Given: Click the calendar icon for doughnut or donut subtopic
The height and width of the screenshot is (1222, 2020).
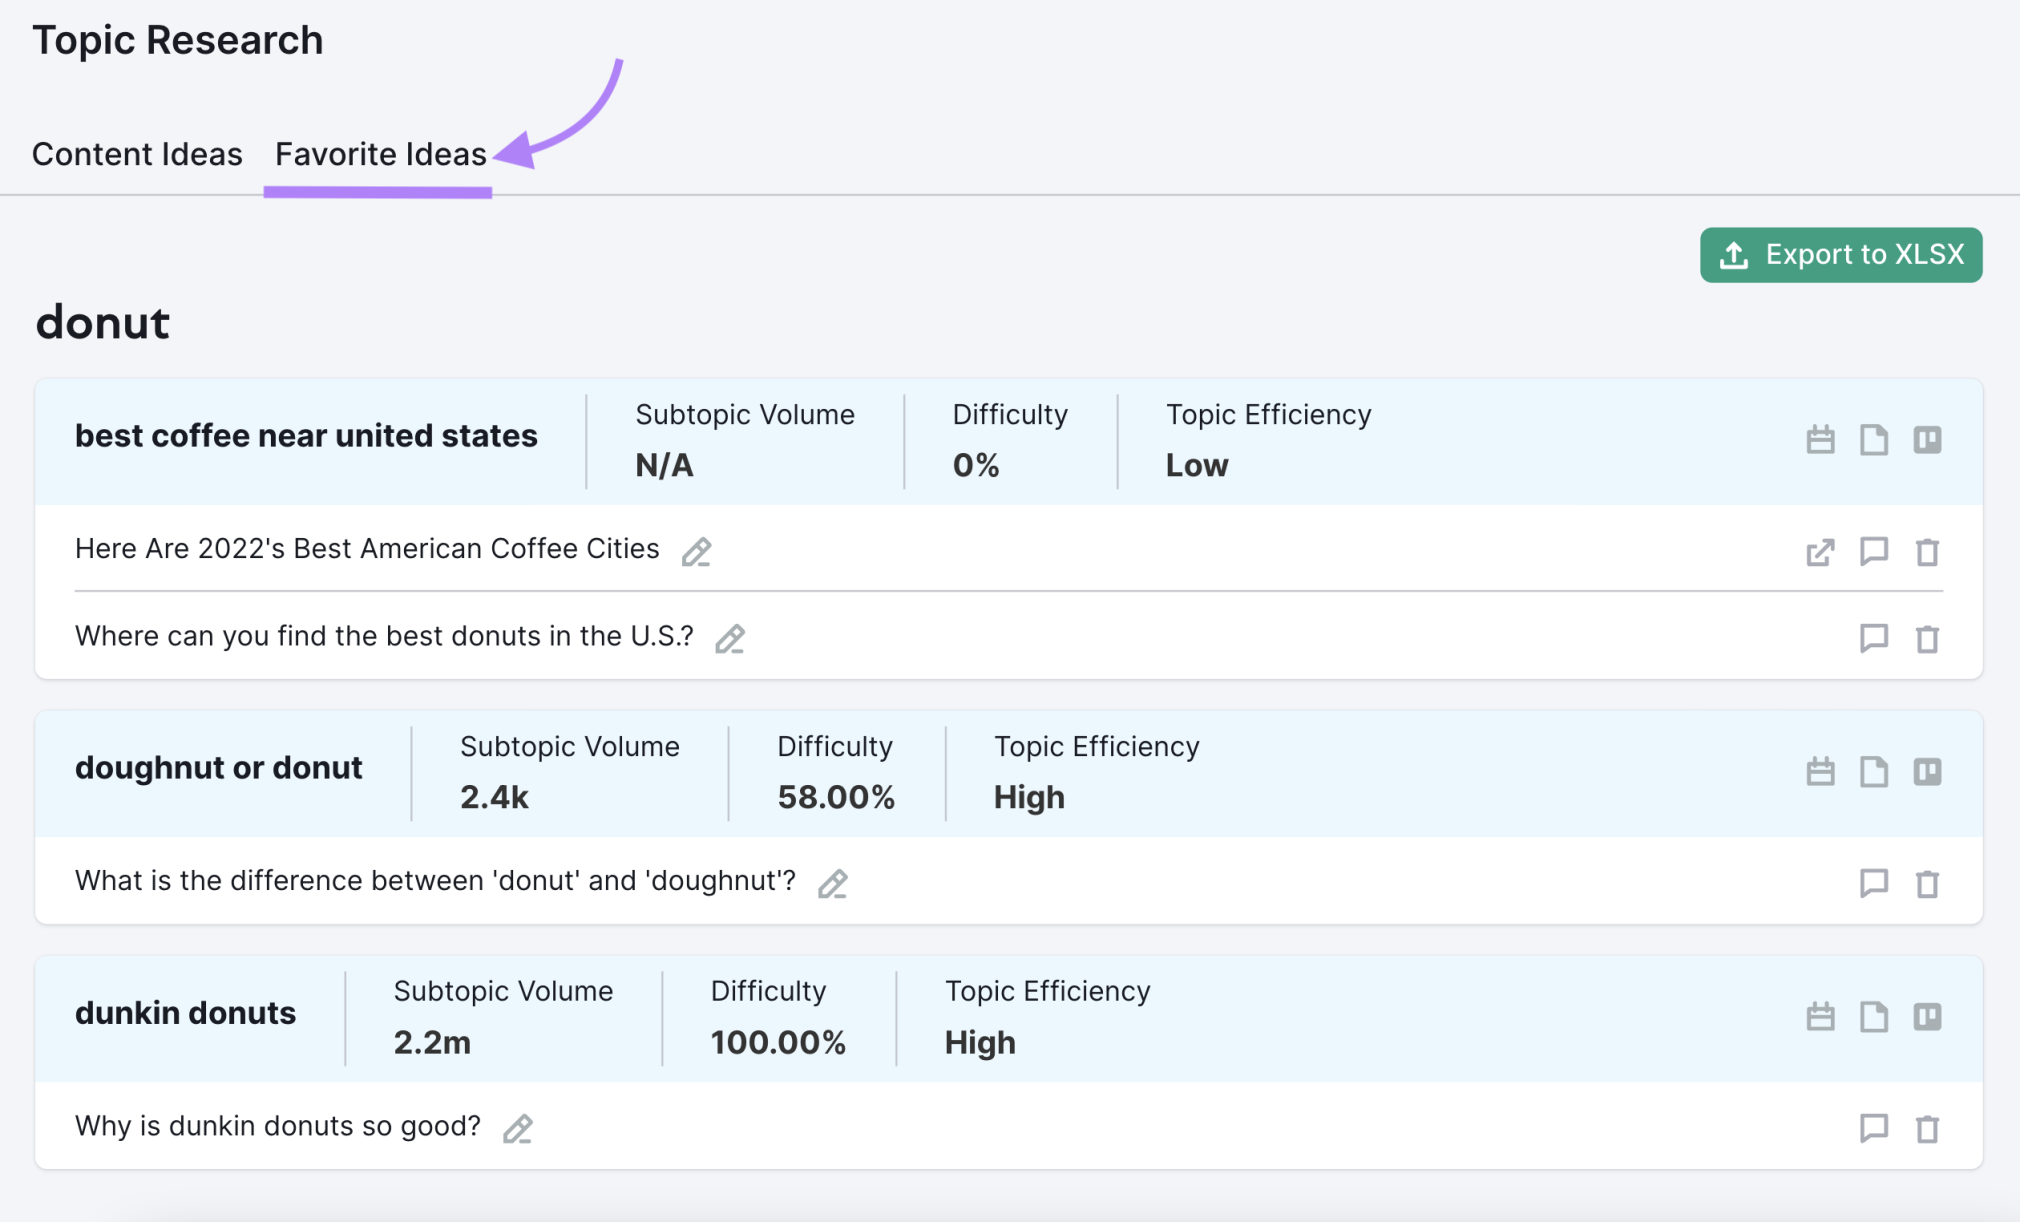Looking at the screenshot, I should (x=1824, y=769).
